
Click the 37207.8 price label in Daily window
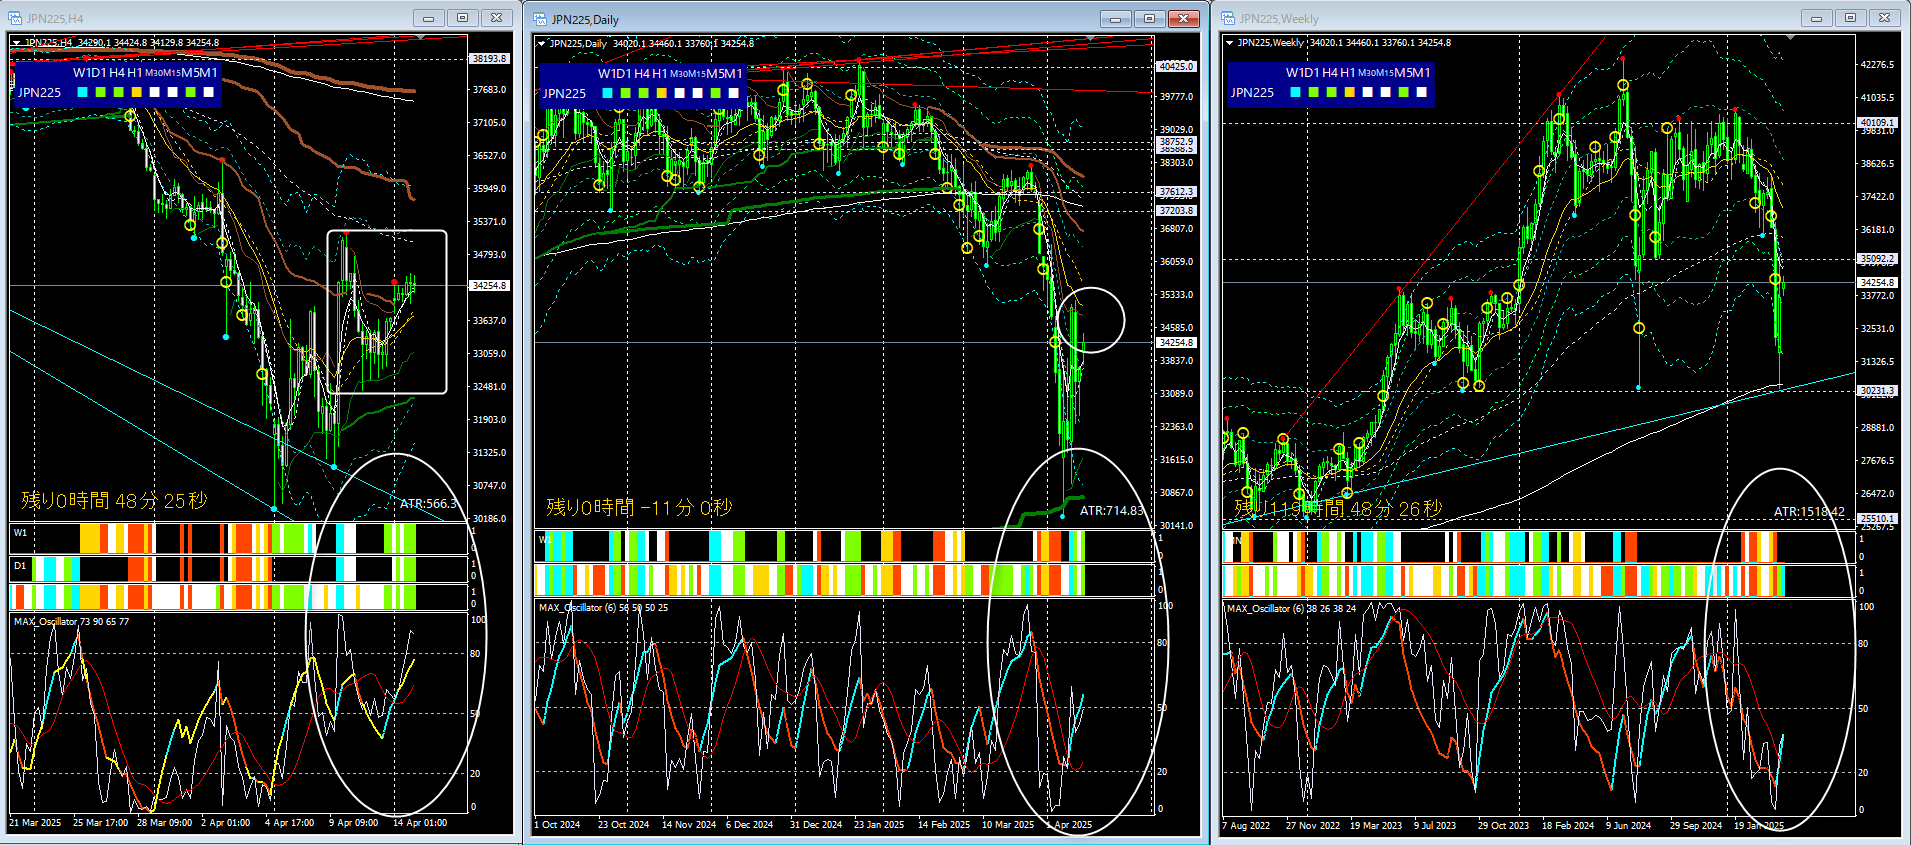1176,211
